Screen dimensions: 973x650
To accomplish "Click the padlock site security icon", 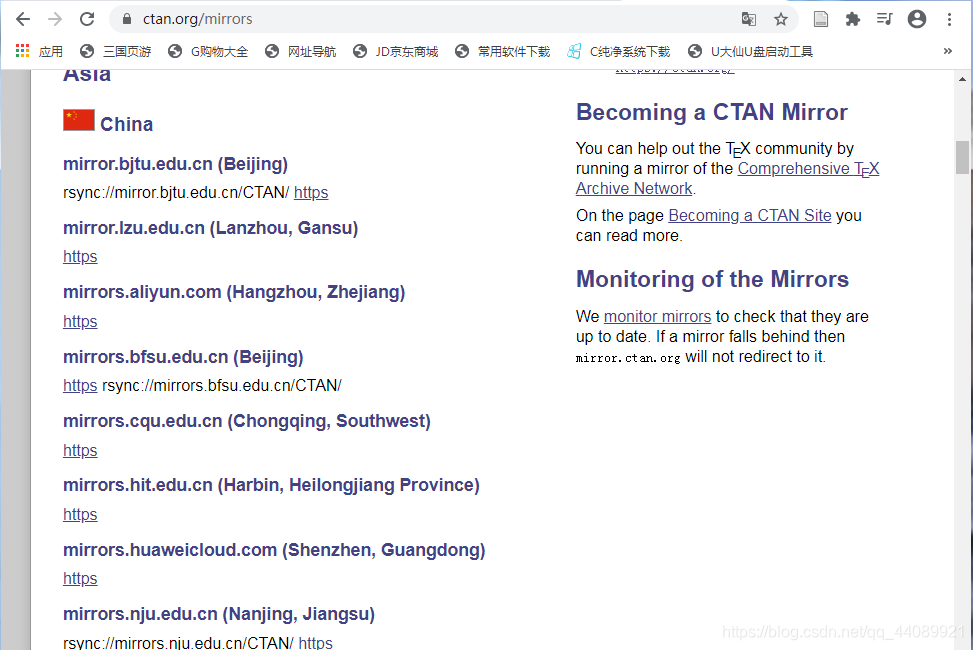I will [x=127, y=19].
